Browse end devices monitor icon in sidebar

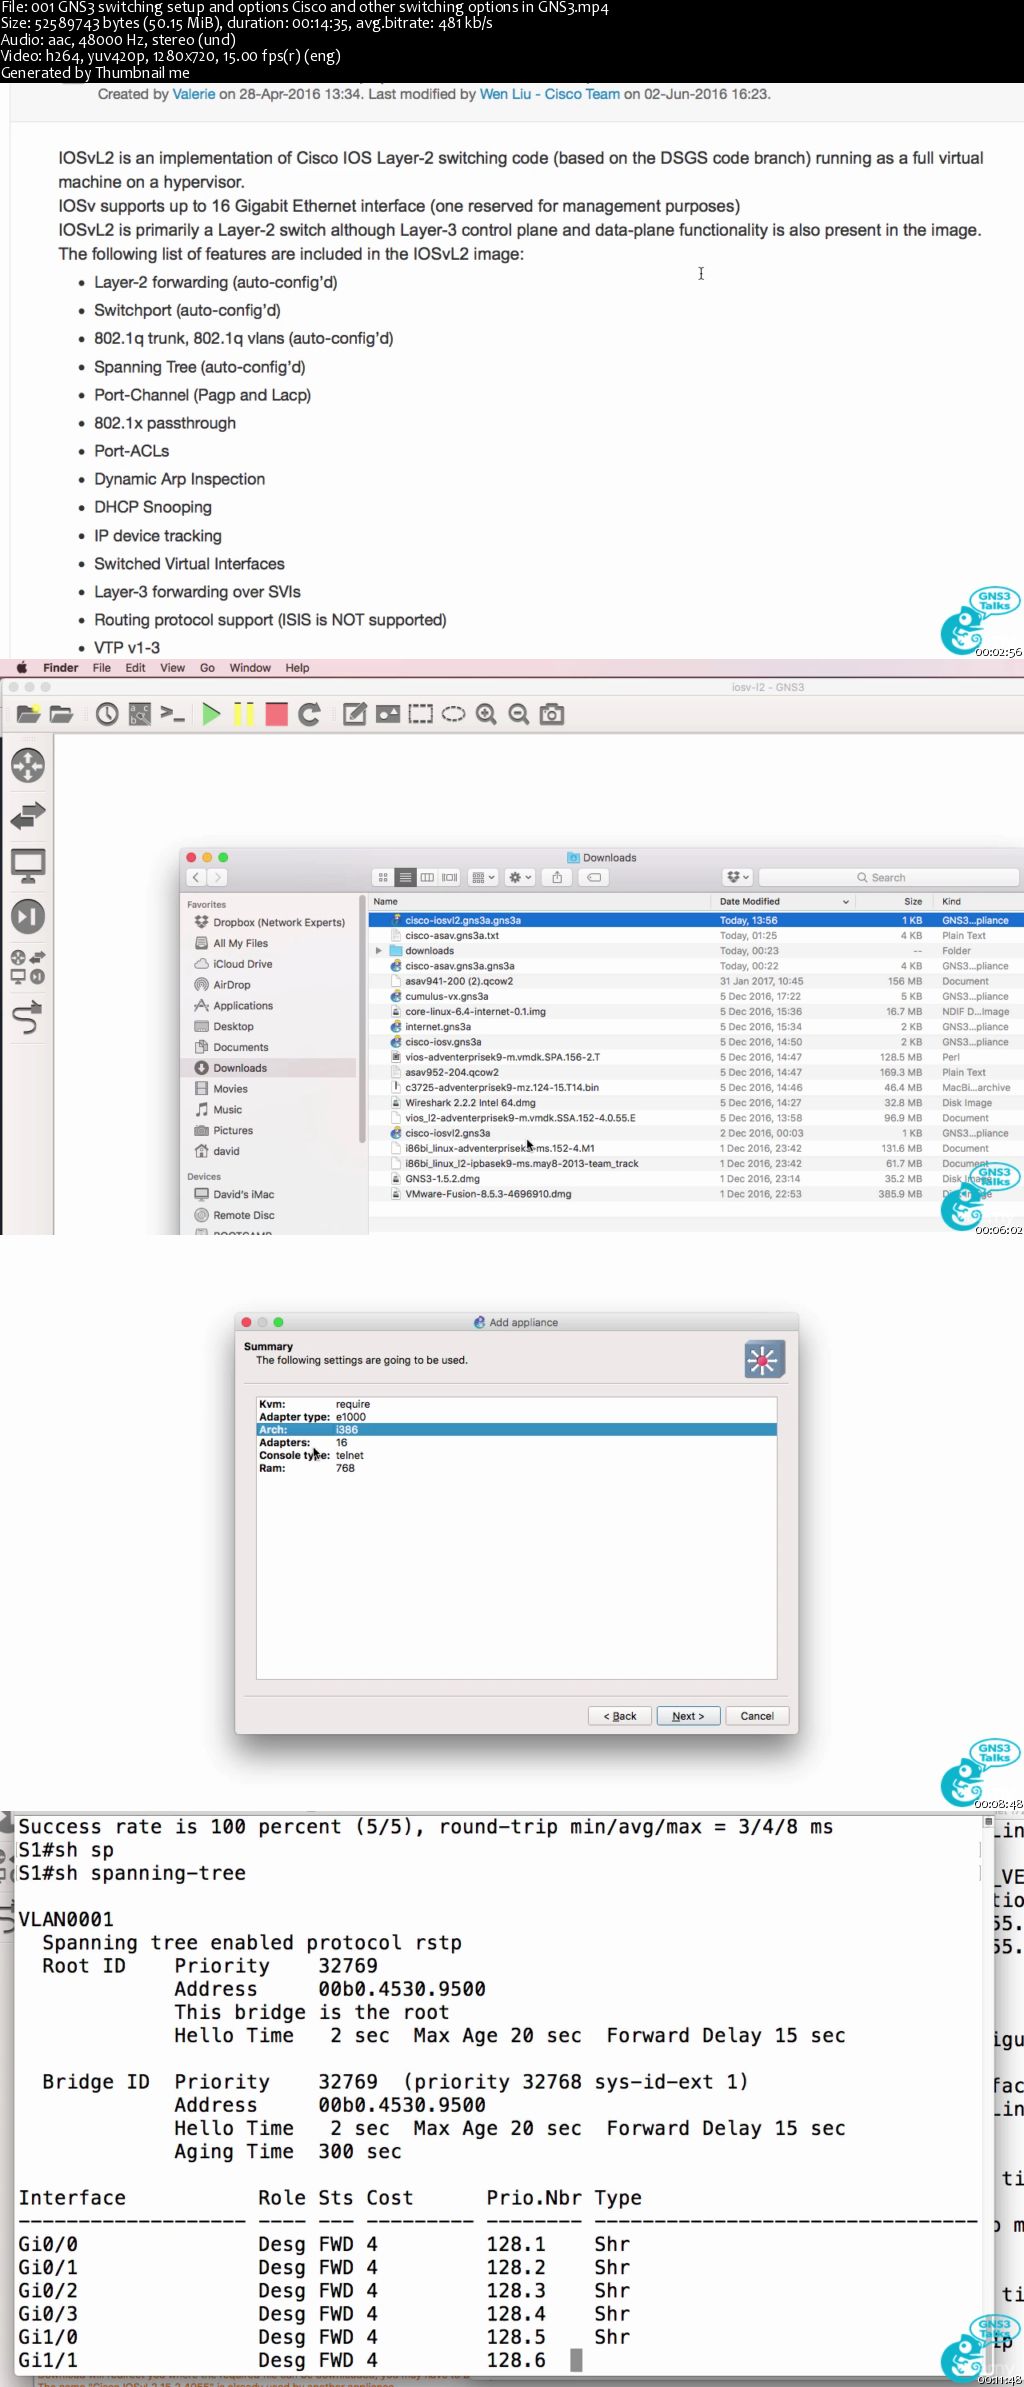[28, 866]
